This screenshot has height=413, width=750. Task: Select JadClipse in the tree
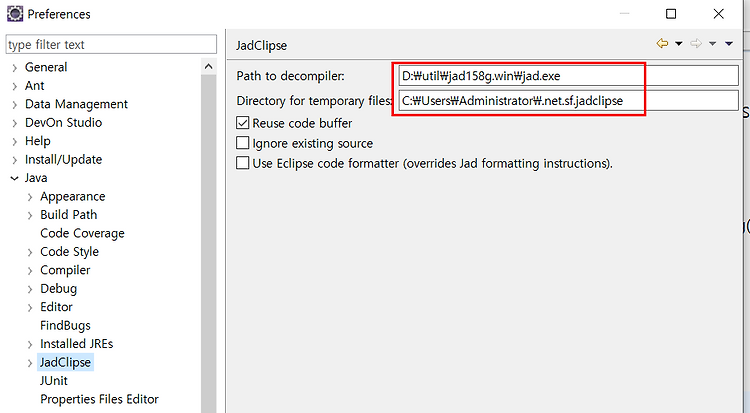[x=65, y=362]
